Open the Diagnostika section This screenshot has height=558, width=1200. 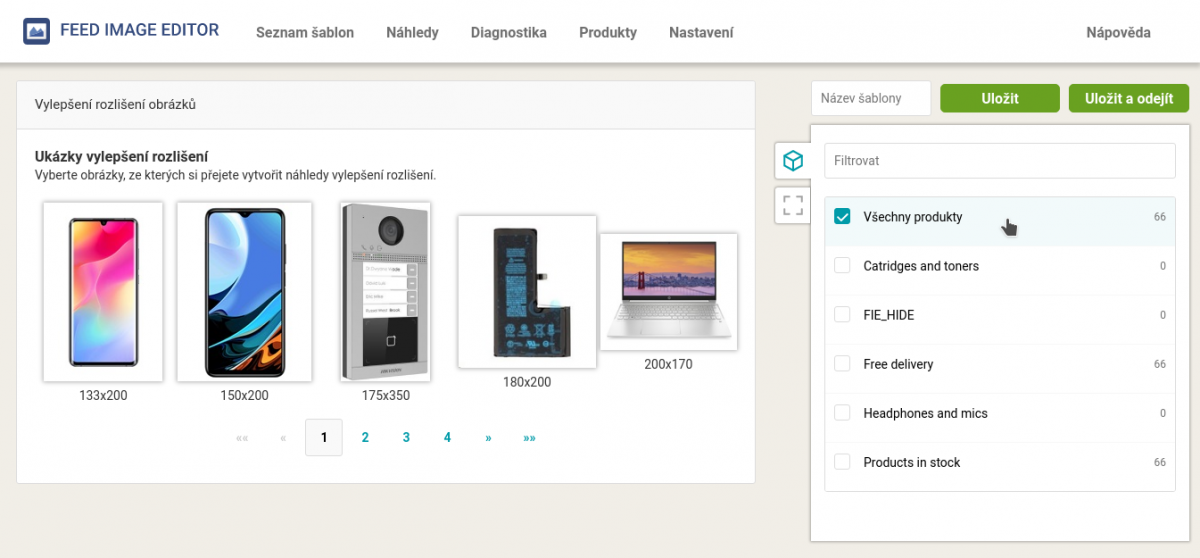click(509, 32)
